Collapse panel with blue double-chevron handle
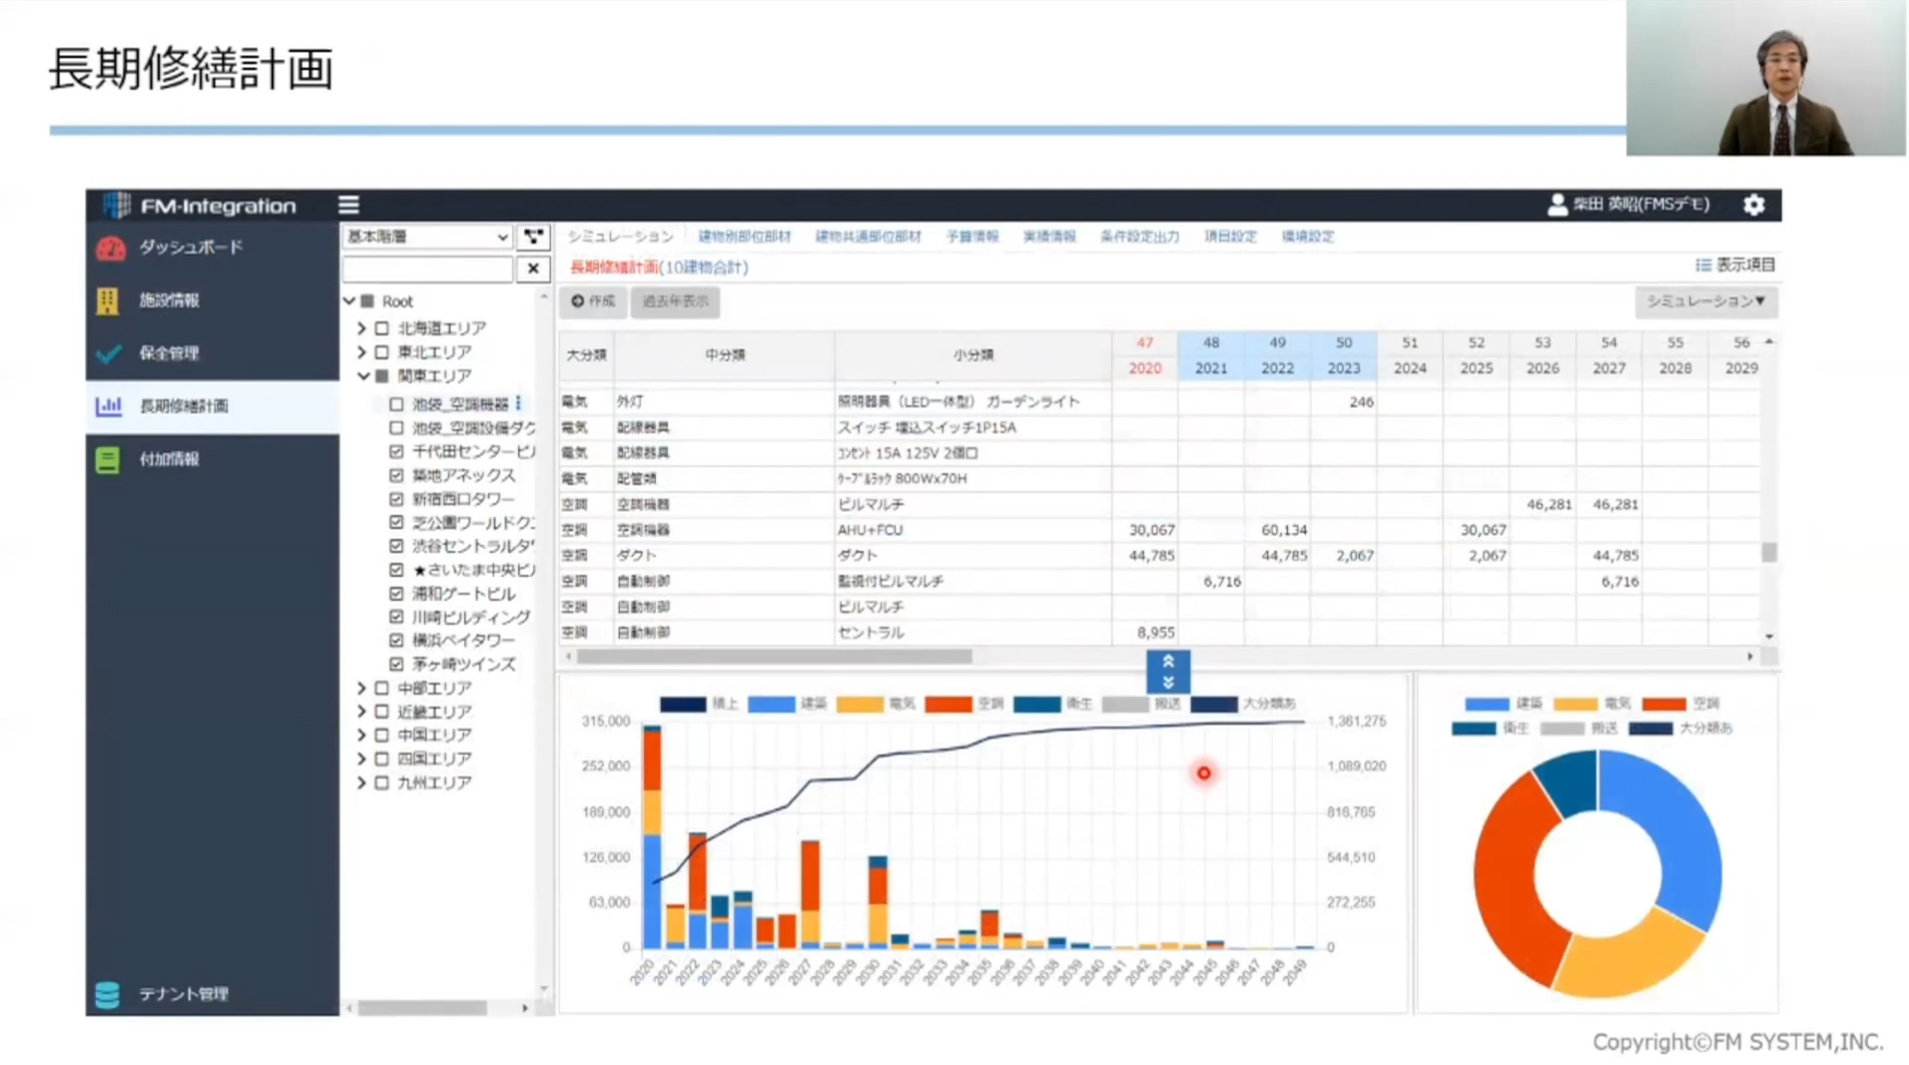The height and width of the screenshot is (1065, 1909). (1168, 672)
